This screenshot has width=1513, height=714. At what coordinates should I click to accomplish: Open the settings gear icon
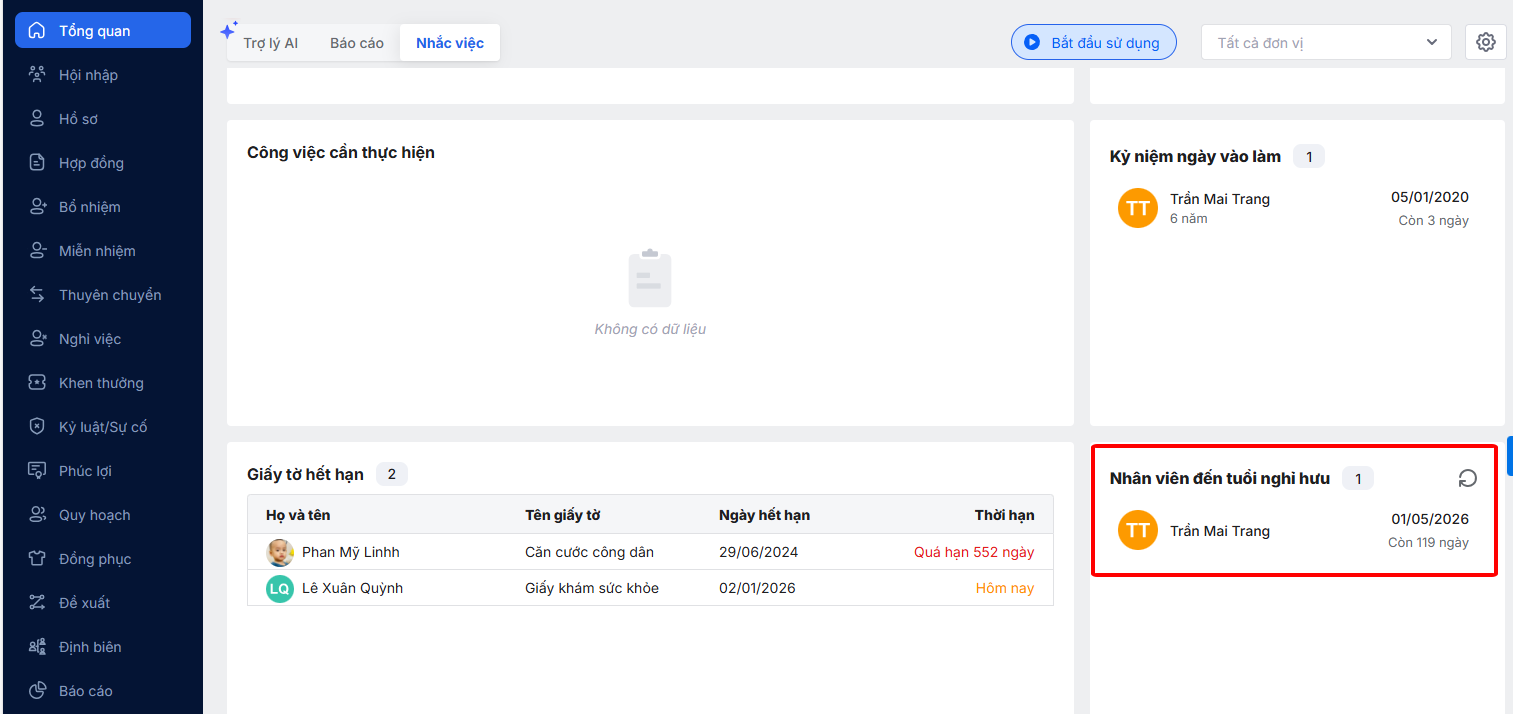click(1485, 43)
